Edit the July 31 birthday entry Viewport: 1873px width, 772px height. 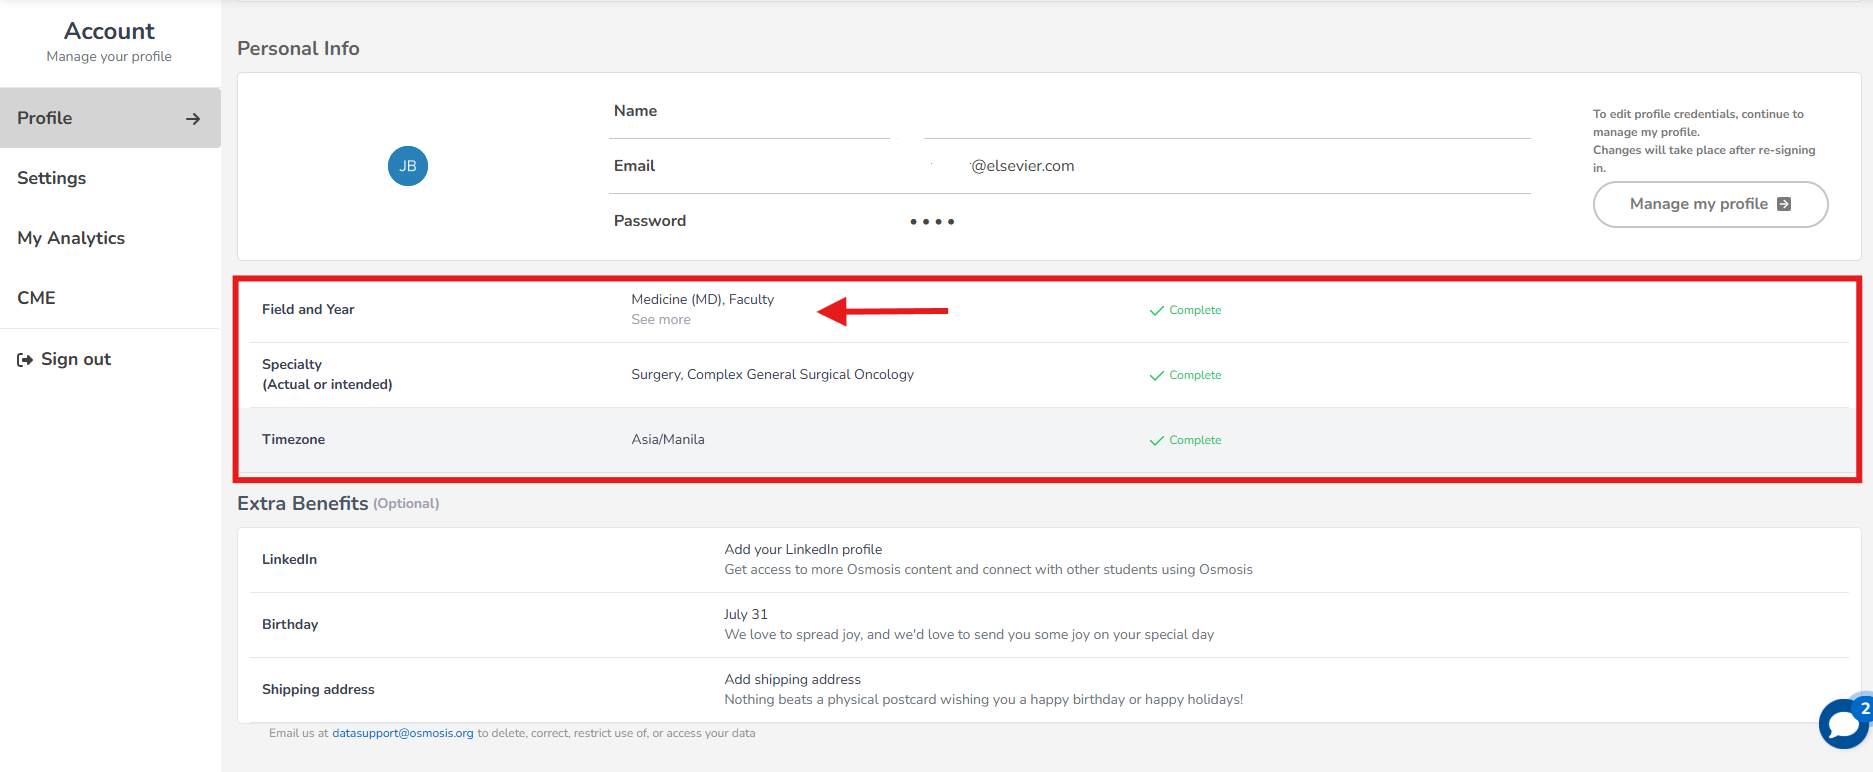click(745, 615)
